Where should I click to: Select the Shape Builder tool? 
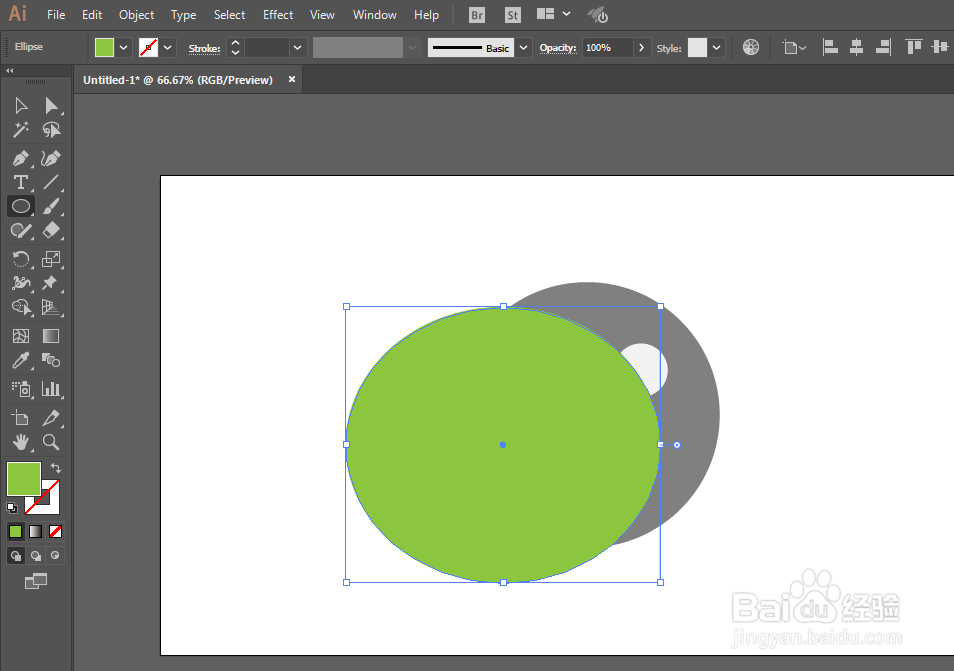21,307
